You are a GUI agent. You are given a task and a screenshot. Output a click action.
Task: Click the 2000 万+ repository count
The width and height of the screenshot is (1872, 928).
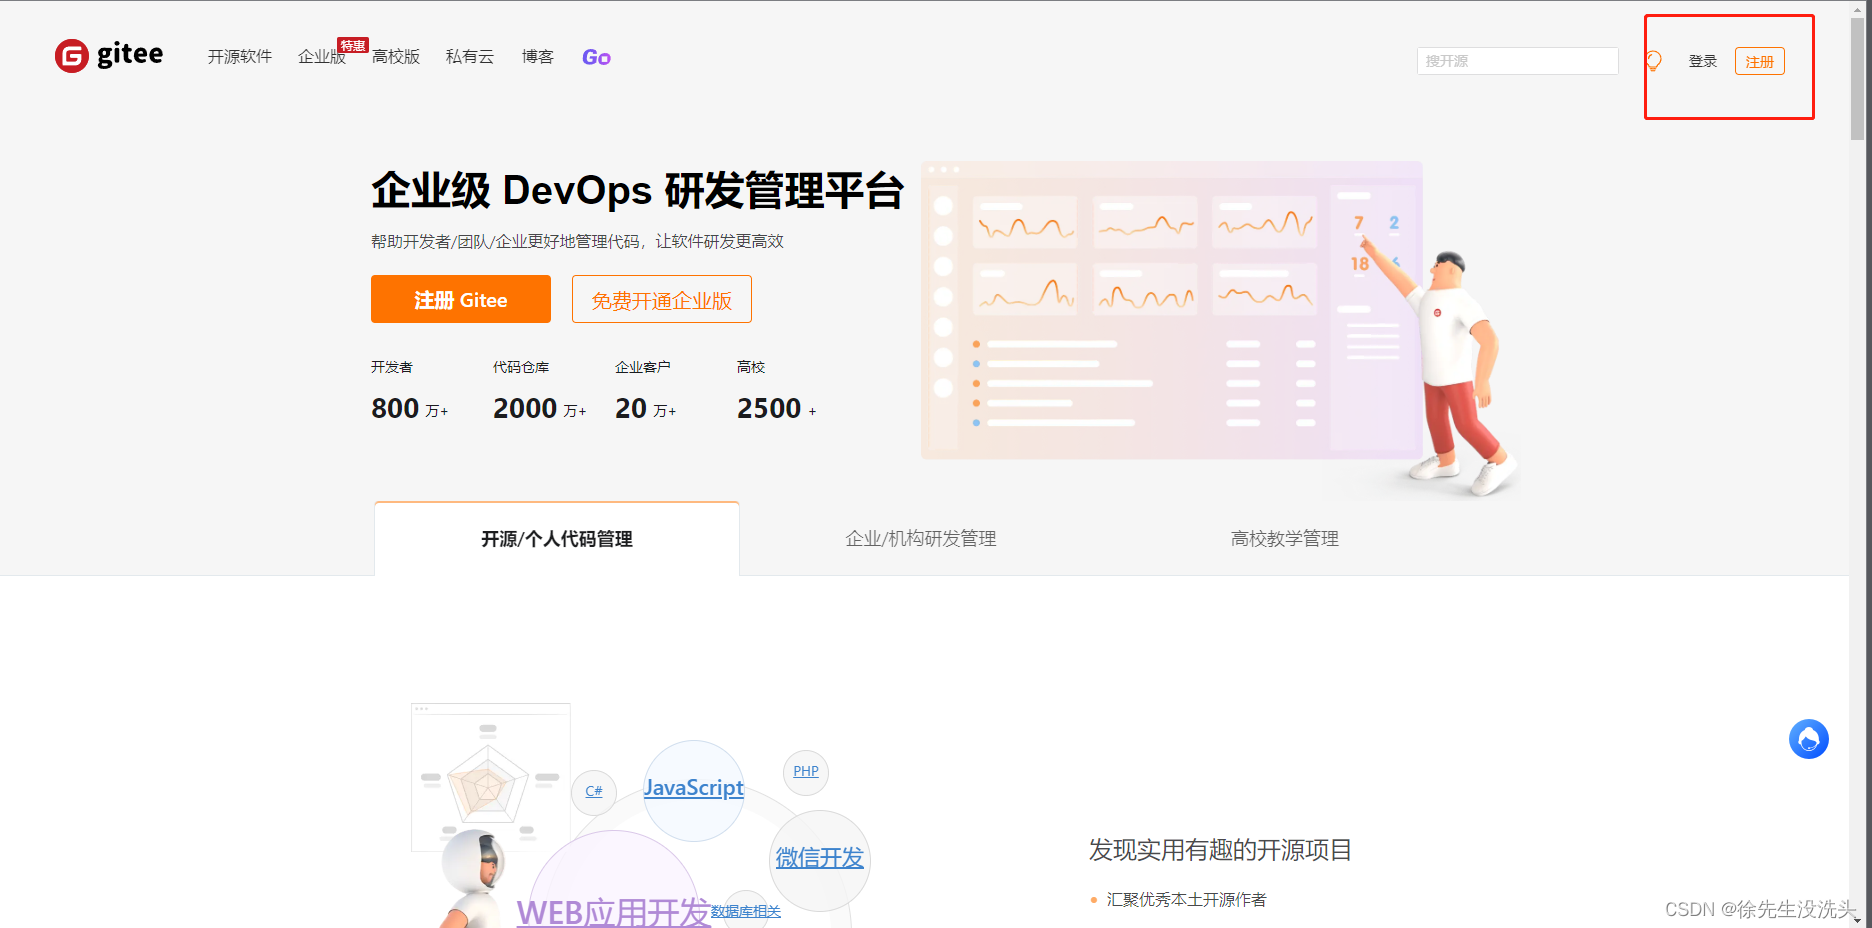click(x=540, y=408)
